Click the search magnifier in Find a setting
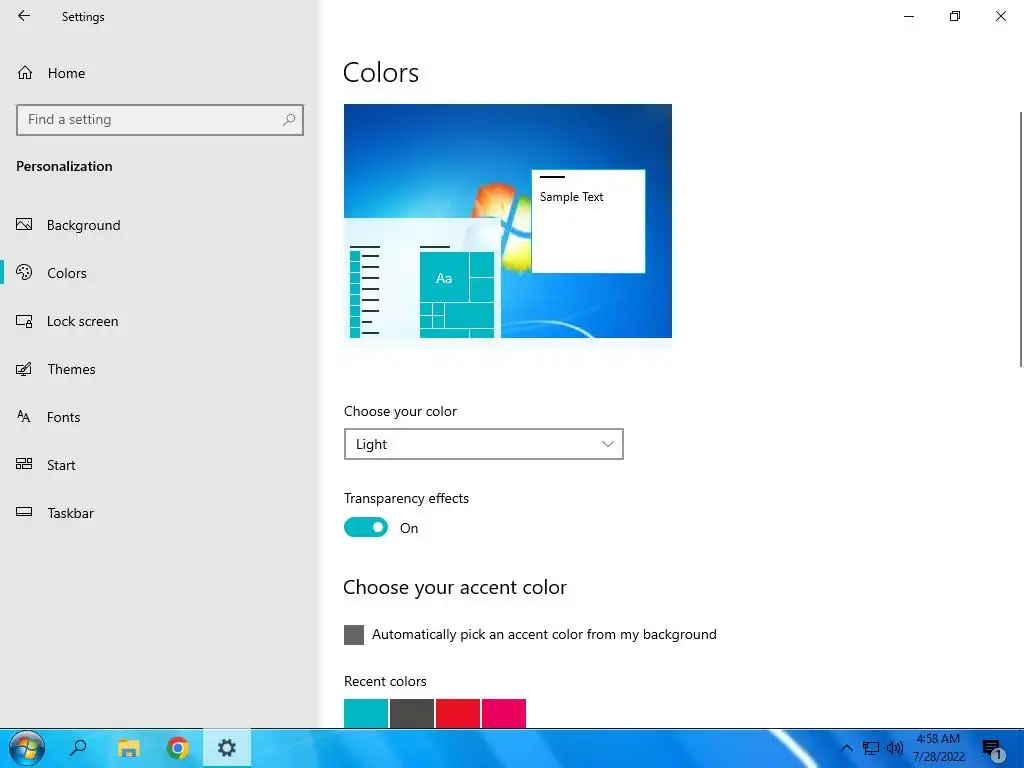Image resolution: width=1024 pixels, height=768 pixels. 289,120
